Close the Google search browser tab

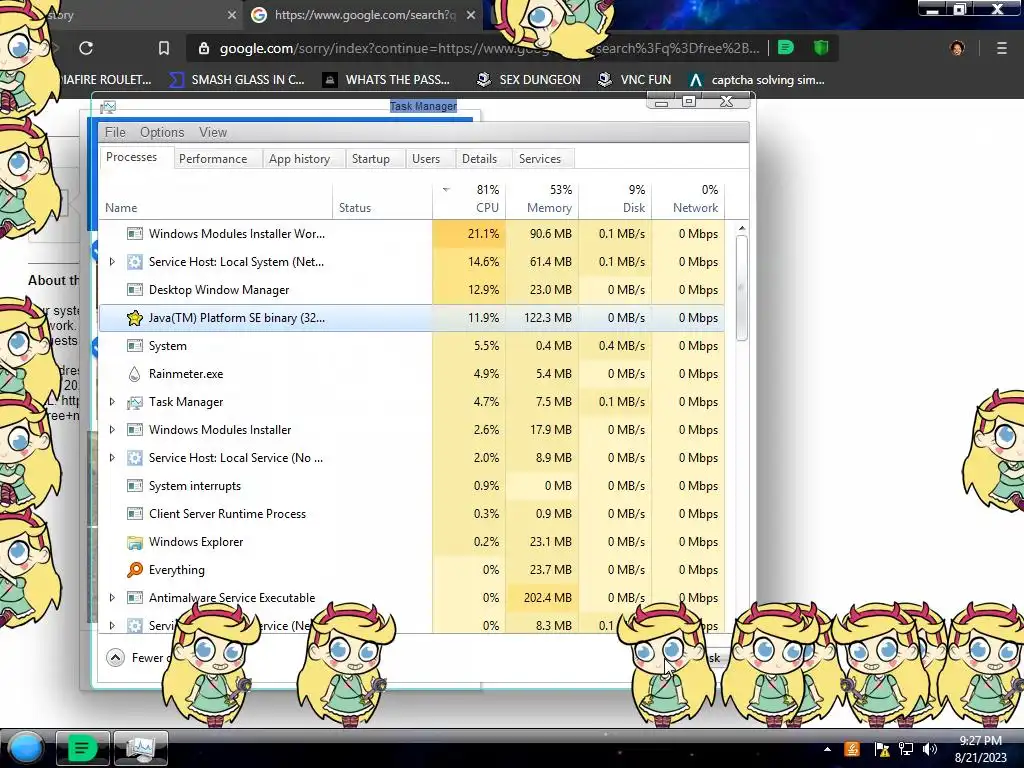pos(471,14)
